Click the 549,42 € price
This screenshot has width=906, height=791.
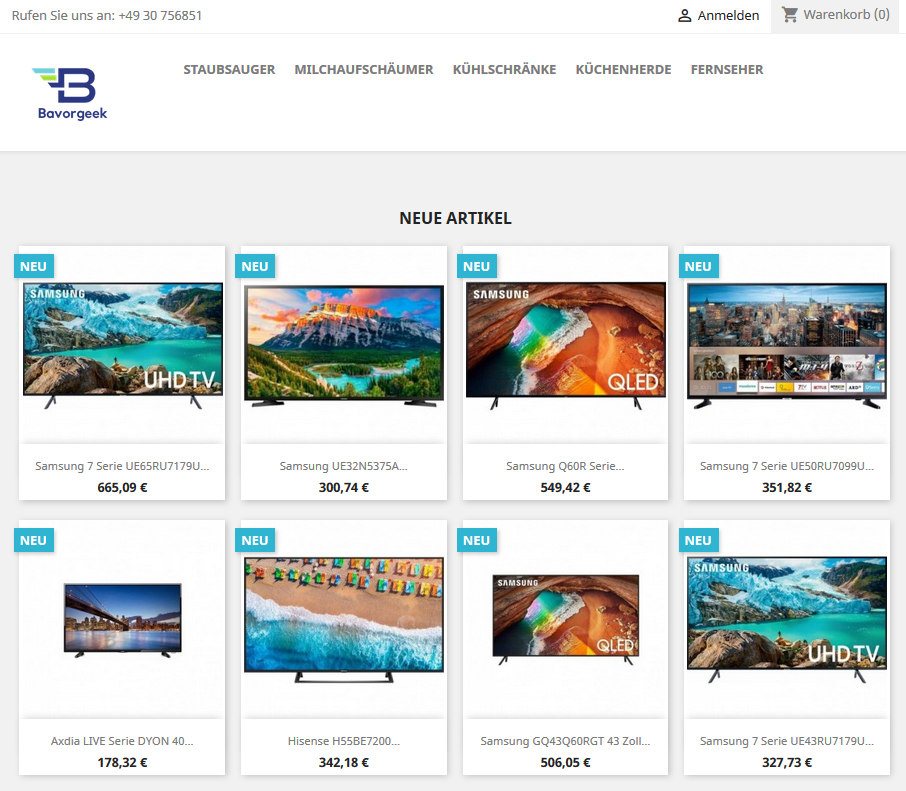pyautogui.click(x=565, y=488)
